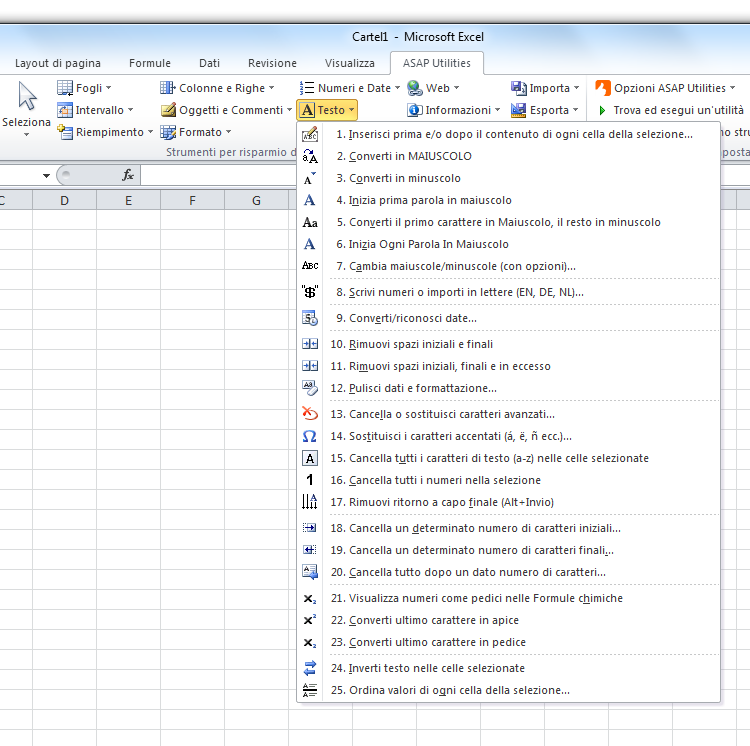The image size is (750, 746).
Task: Click the icon for Inizia Ogni Parola In Maiuscolo
Action: tap(310, 244)
